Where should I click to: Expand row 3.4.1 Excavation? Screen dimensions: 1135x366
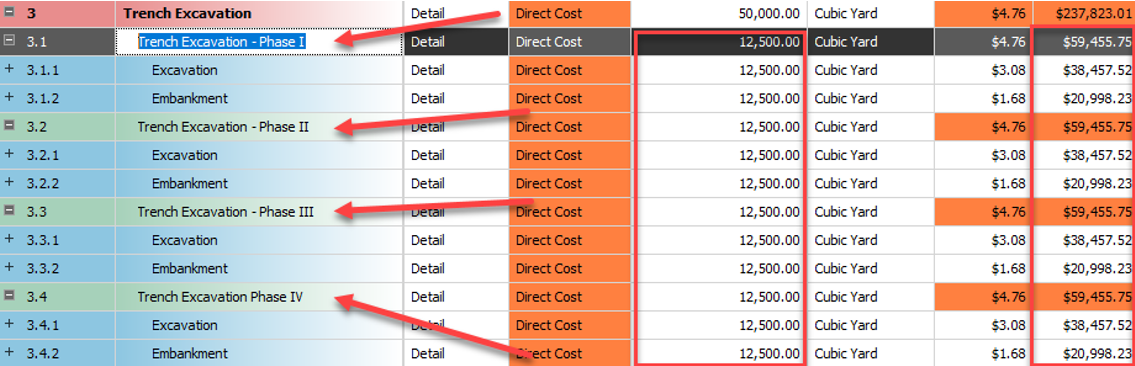(9, 324)
